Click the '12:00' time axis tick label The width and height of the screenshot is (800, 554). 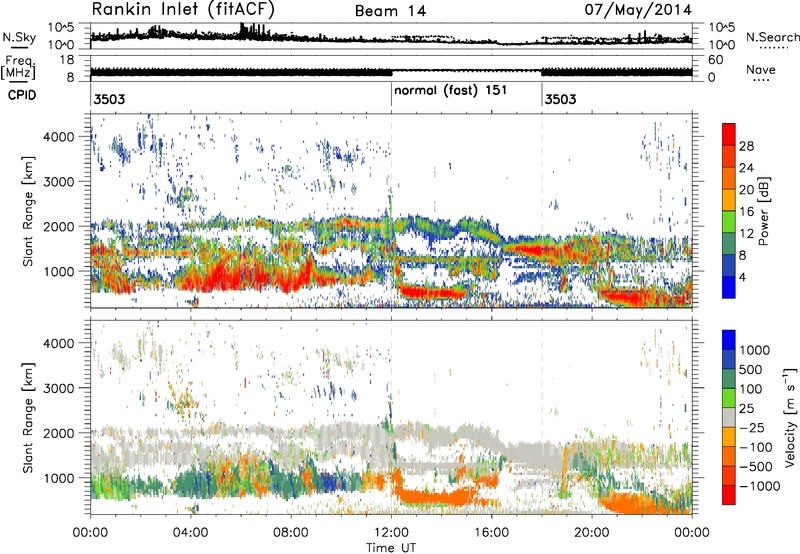coord(391,533)
